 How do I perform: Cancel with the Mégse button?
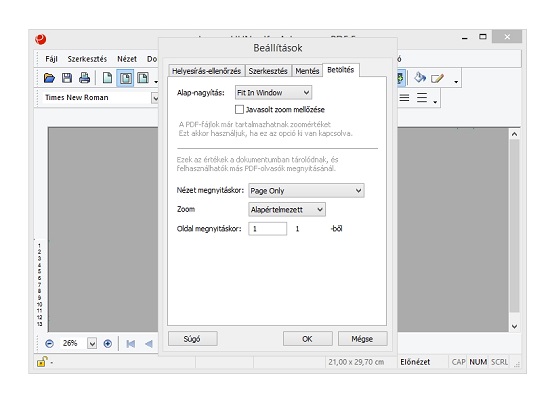tap(362, 339)
